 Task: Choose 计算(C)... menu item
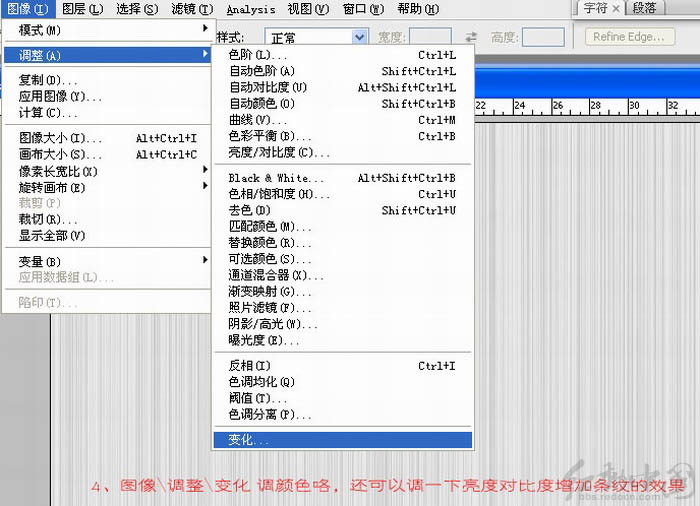107,113
